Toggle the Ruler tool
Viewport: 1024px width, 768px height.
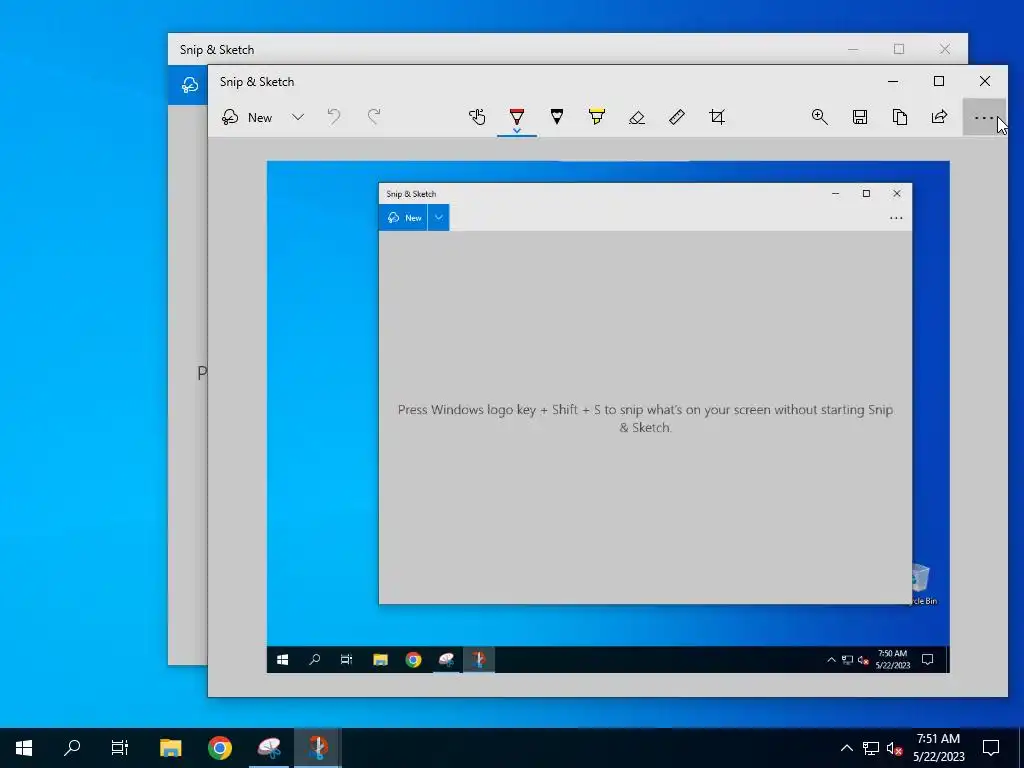click(x=677, y=118)
